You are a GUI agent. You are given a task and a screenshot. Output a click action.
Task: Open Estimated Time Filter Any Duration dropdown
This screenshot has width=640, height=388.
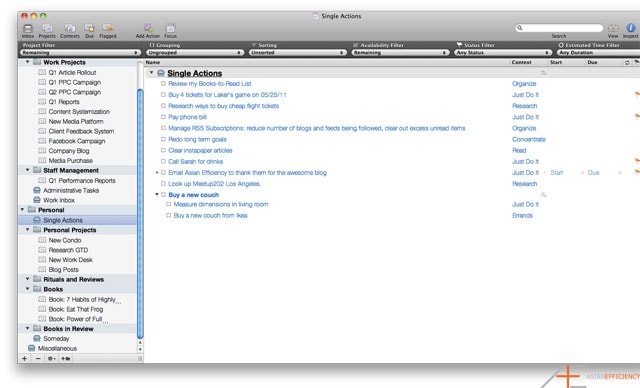pyautogui.click(x=598, y=53)
